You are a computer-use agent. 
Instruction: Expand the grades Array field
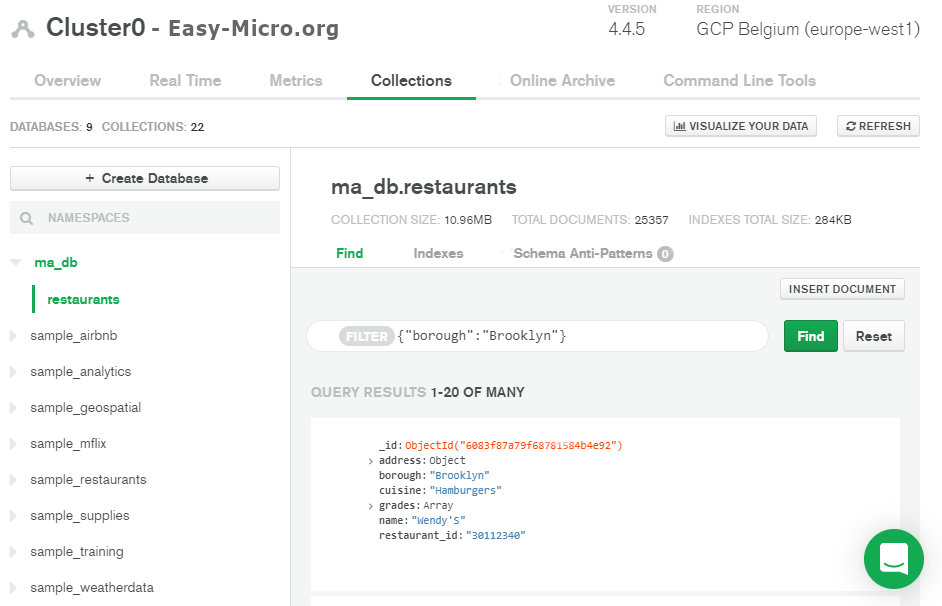(371, 506)
